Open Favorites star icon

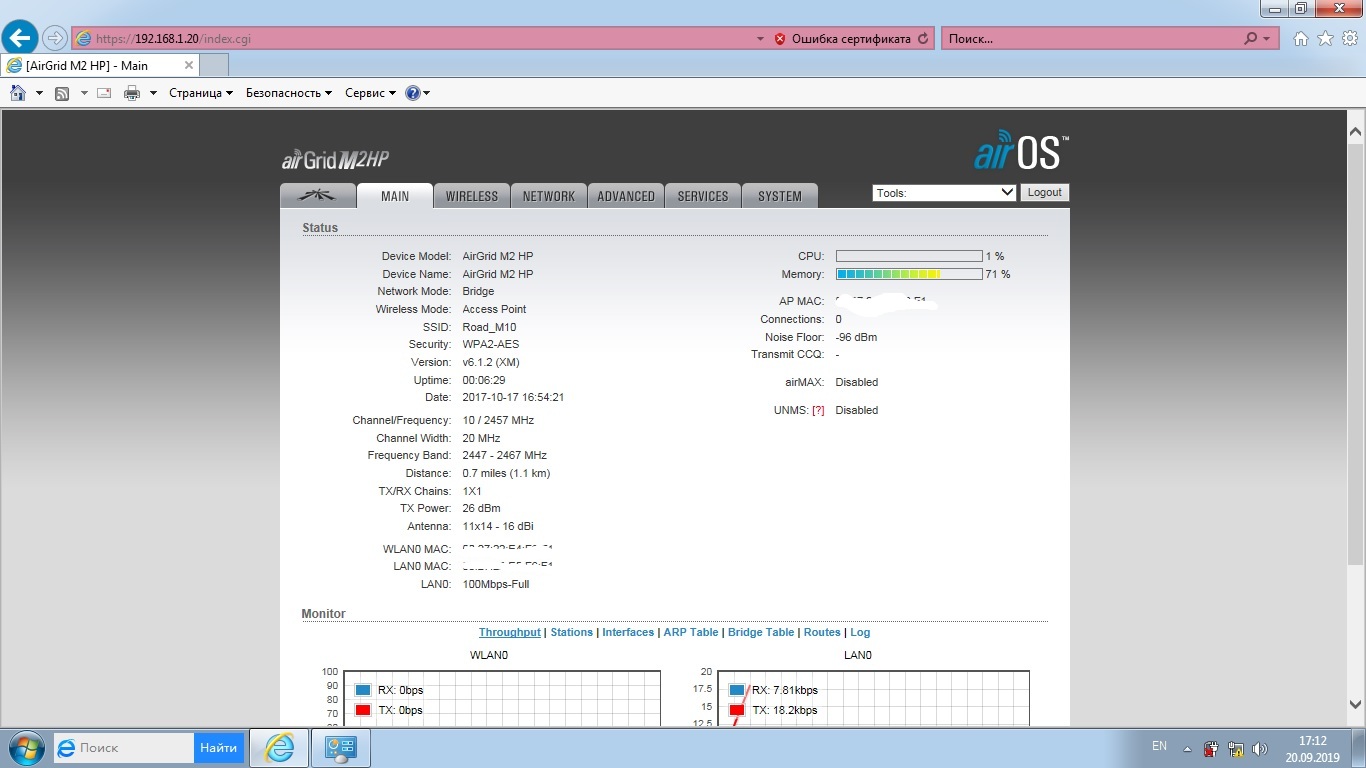click(x=1325, y=39)
